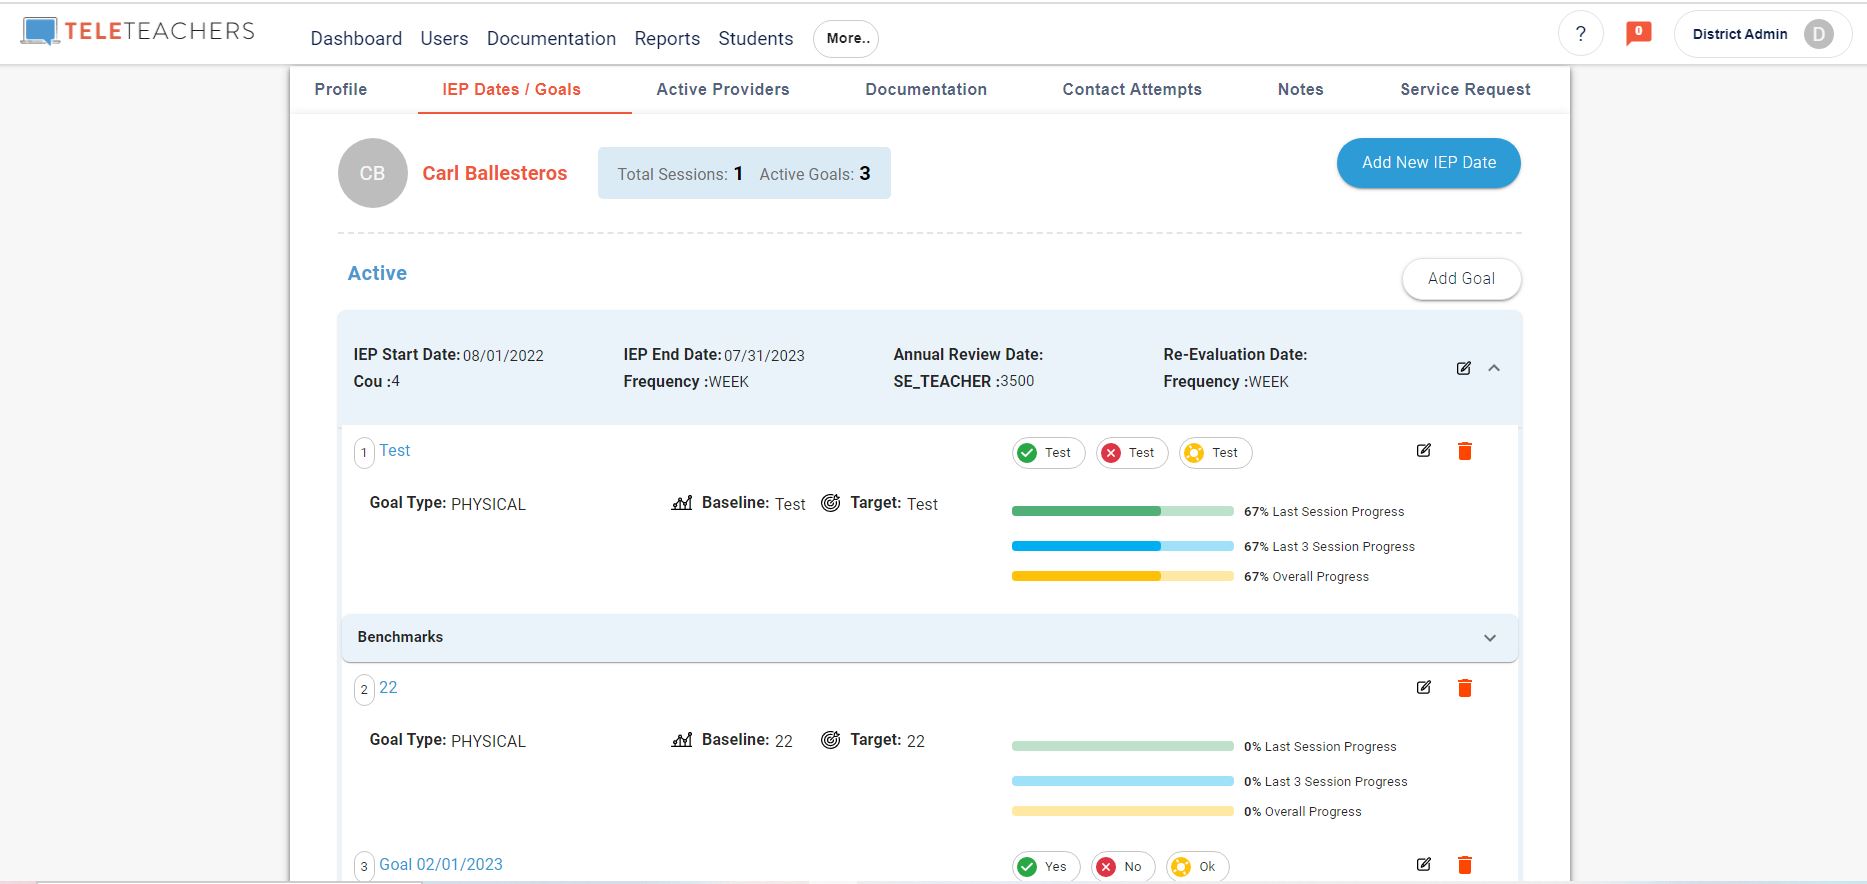Image resolution: width=1867 pixels, height=884 pixels.
Task: Open the Reports menu item
Action: click(x=667, y=38)
